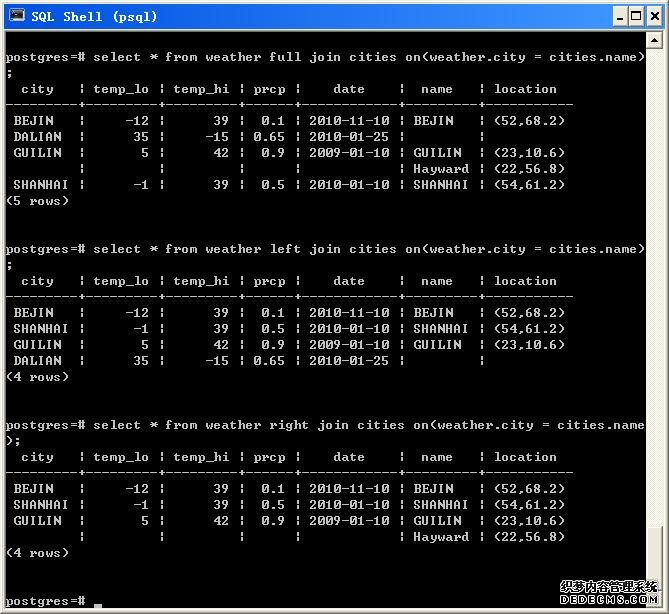The height and width of the screenshot is (614, 669).
Task: Click the SQL Shell (psql) title bar text
Action: tap(94, 16)
